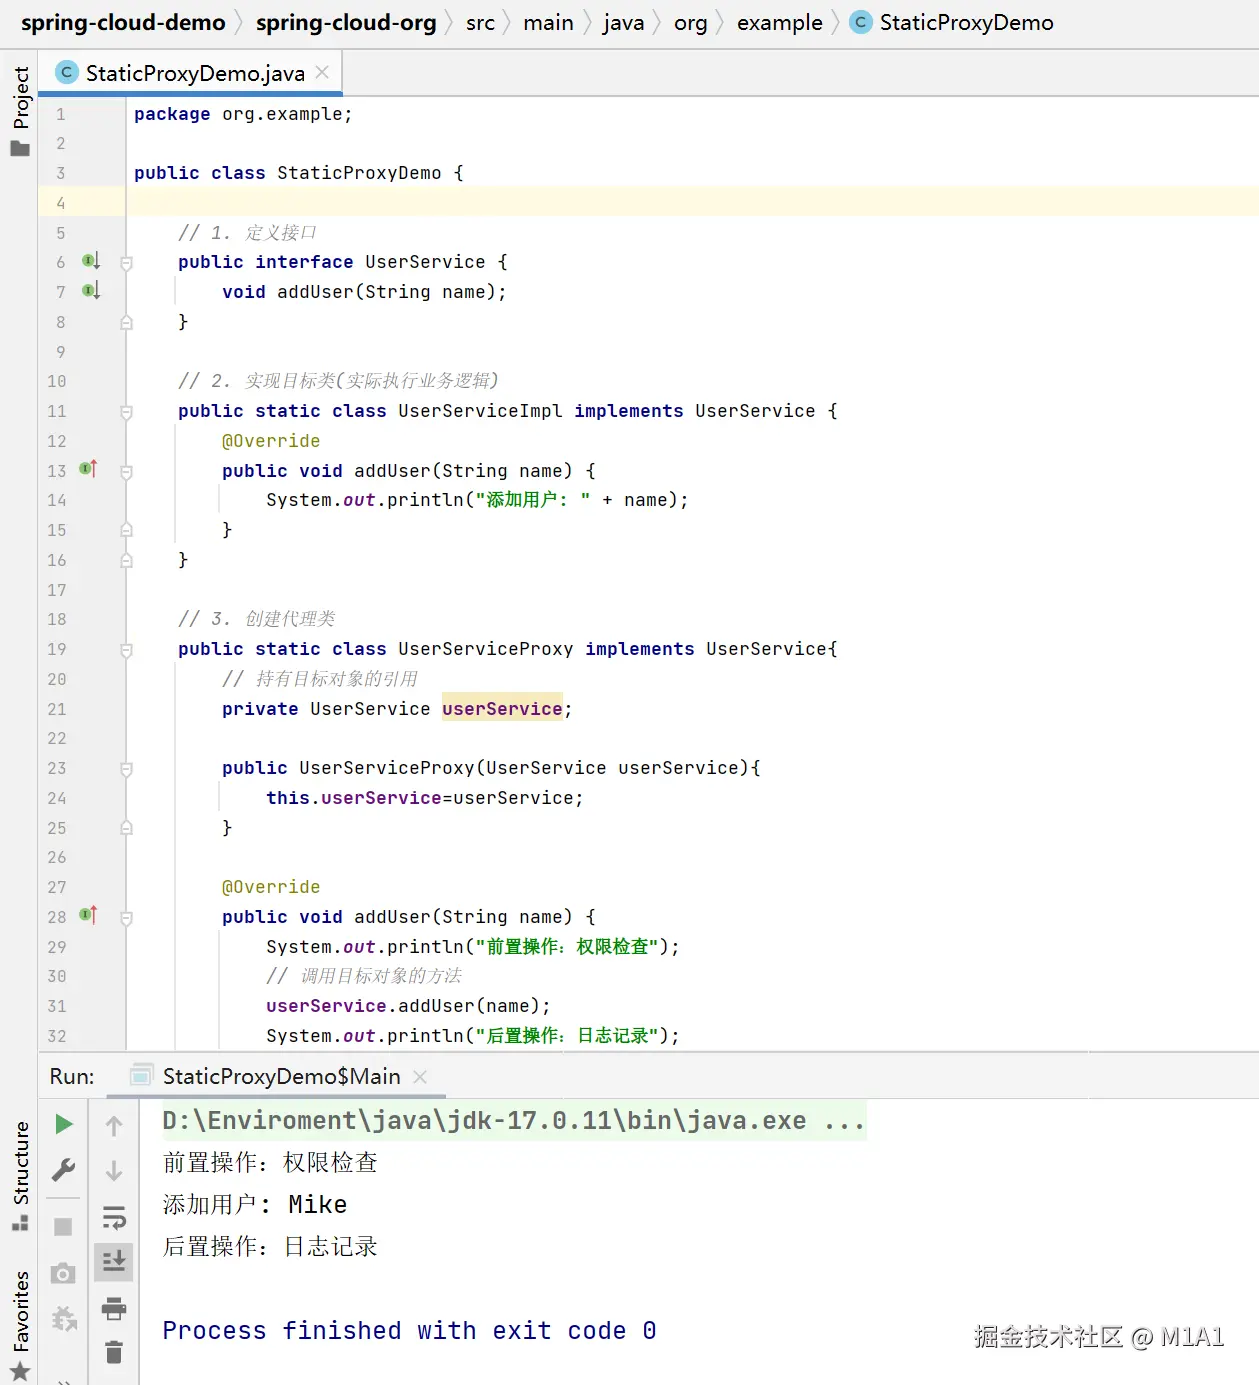The height and width of the screenshot is (1385, 1259).
Task: Click the 'Run:' panel label
Action: (72, 1077)
